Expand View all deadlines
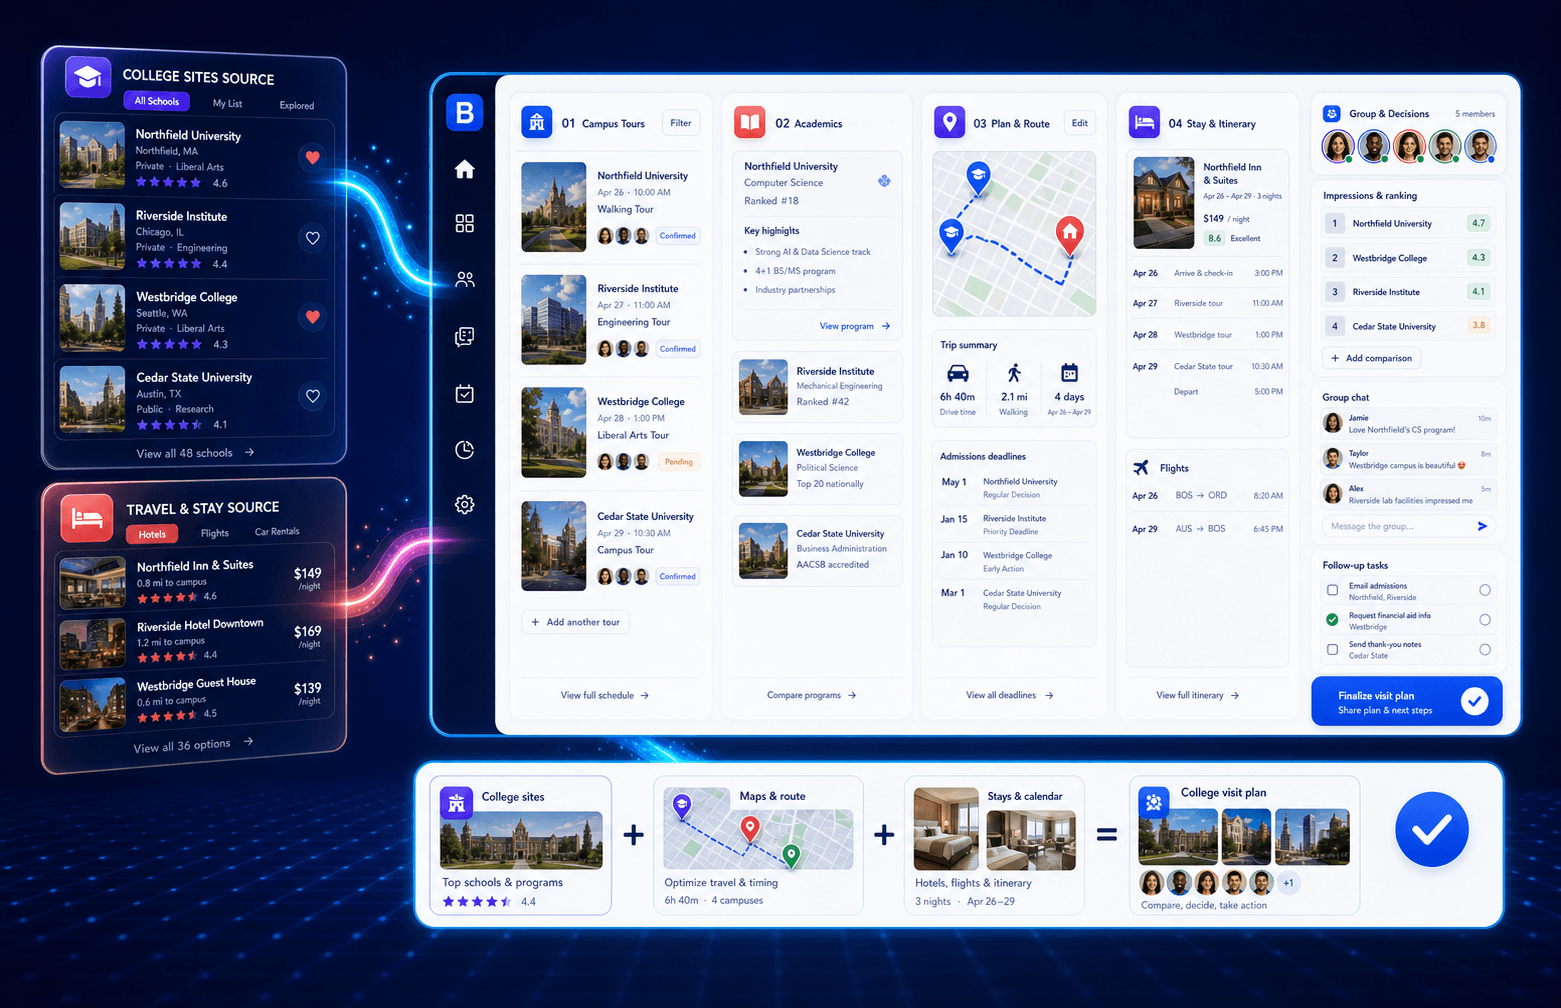The image size is (1561, 1008). click(1009, 695)
